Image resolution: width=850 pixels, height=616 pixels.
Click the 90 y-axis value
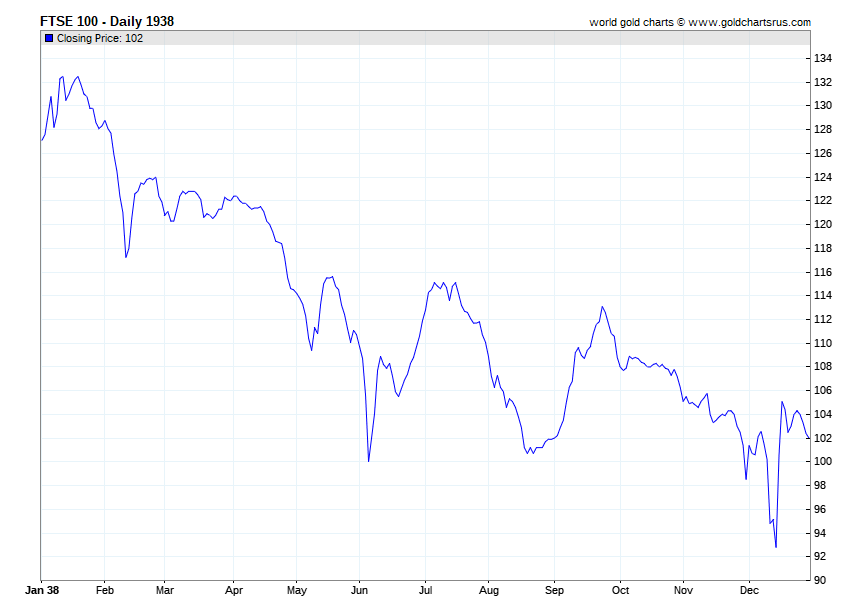pyautogui.click(x=820, y=580)
